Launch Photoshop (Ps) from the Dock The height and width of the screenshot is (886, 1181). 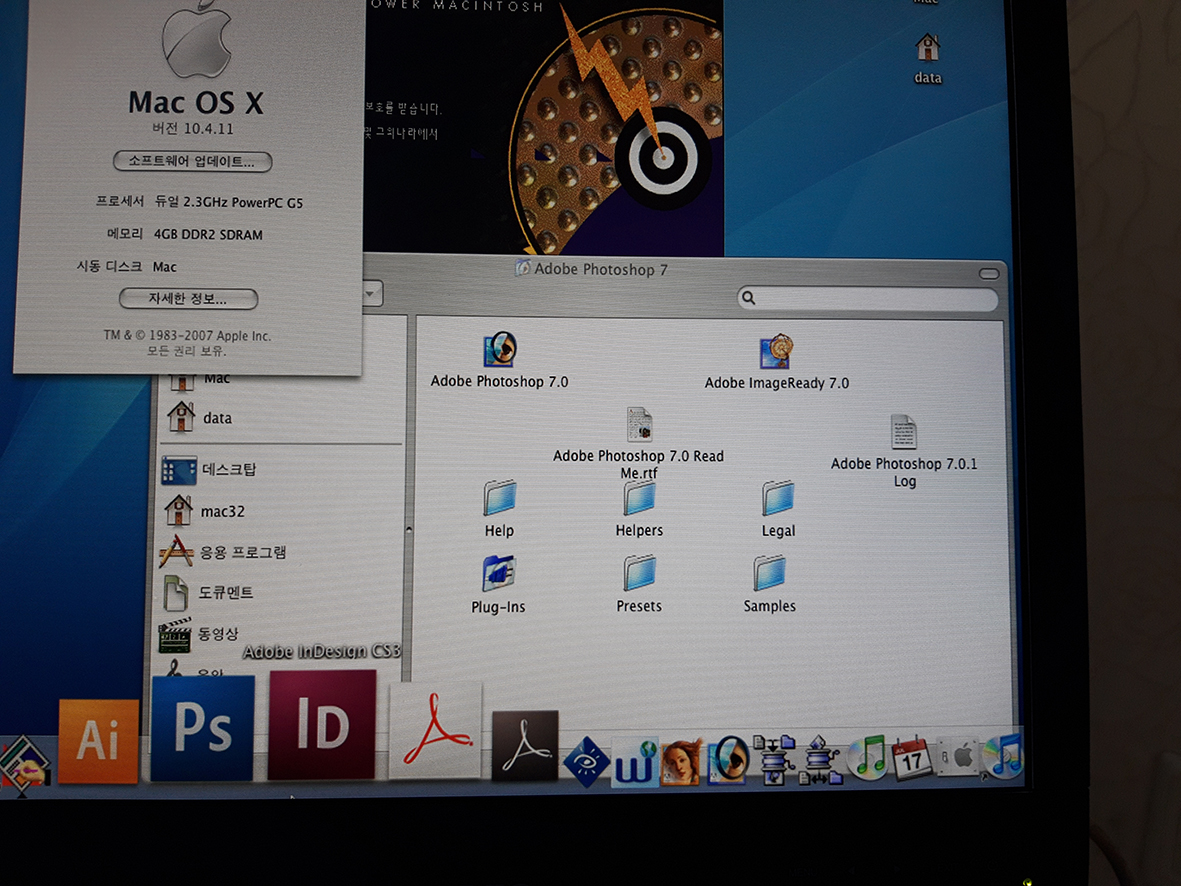(x=203, y=728)
